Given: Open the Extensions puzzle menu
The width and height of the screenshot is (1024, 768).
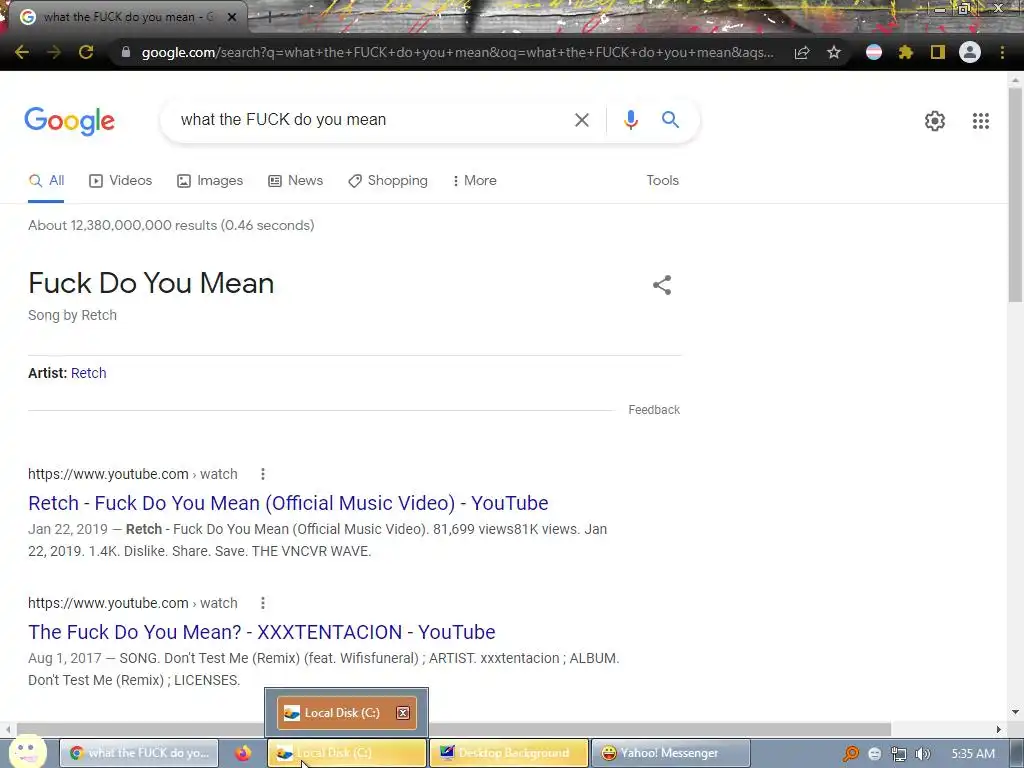Looking at the screenshot, I should click(906, 52).
